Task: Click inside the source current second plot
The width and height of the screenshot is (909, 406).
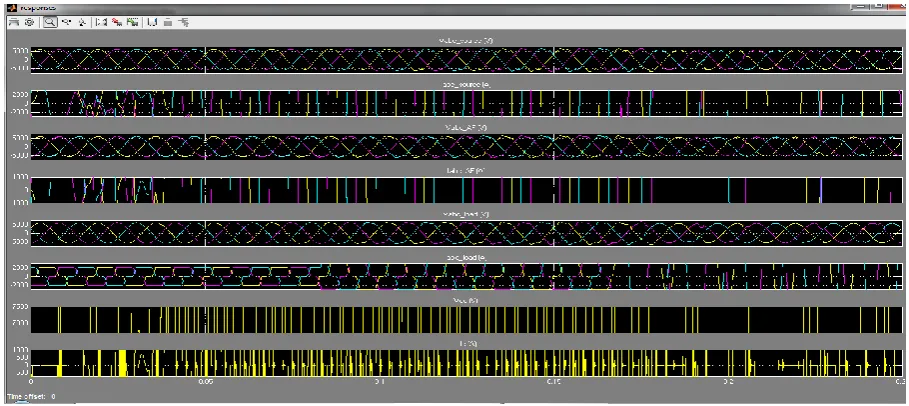Action: pyautogui.click(x=467, y=103)
